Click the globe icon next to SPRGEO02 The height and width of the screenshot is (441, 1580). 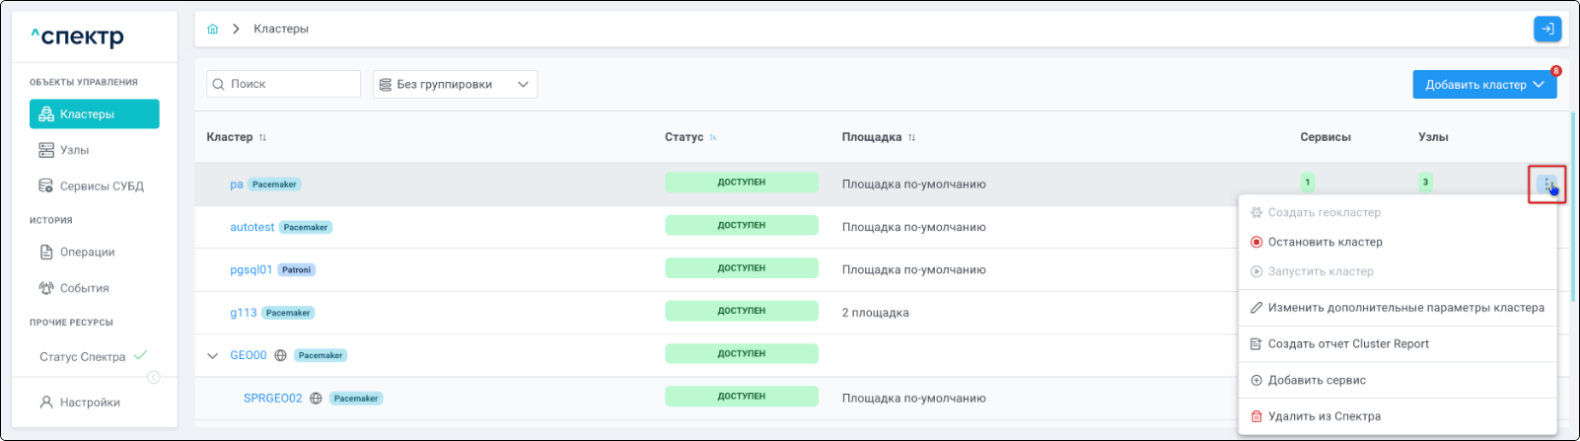[x=316, y=398]
